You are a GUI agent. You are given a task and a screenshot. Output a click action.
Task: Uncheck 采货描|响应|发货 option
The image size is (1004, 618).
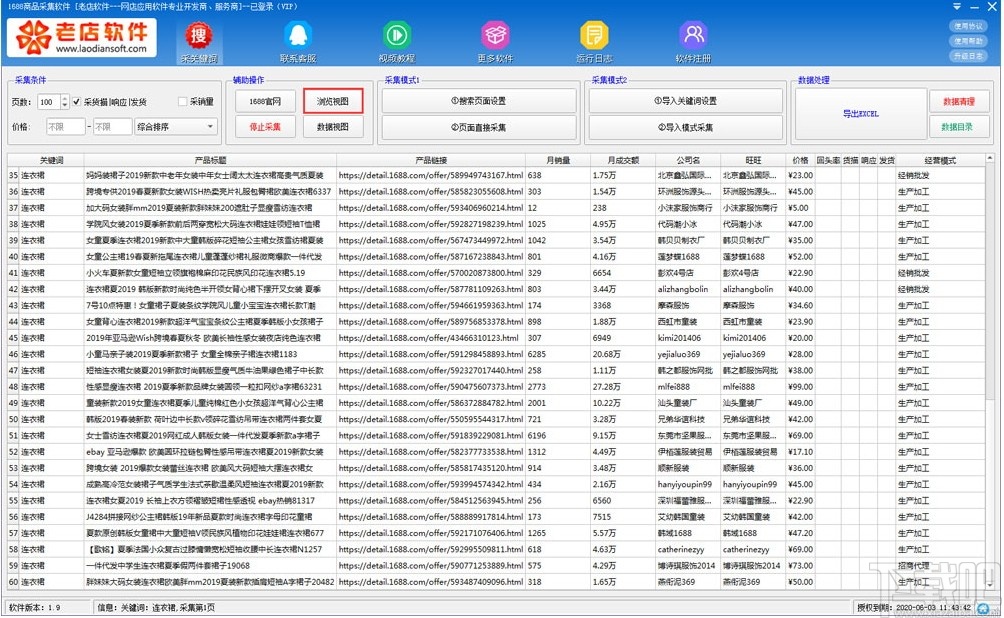tap(75, 103)
